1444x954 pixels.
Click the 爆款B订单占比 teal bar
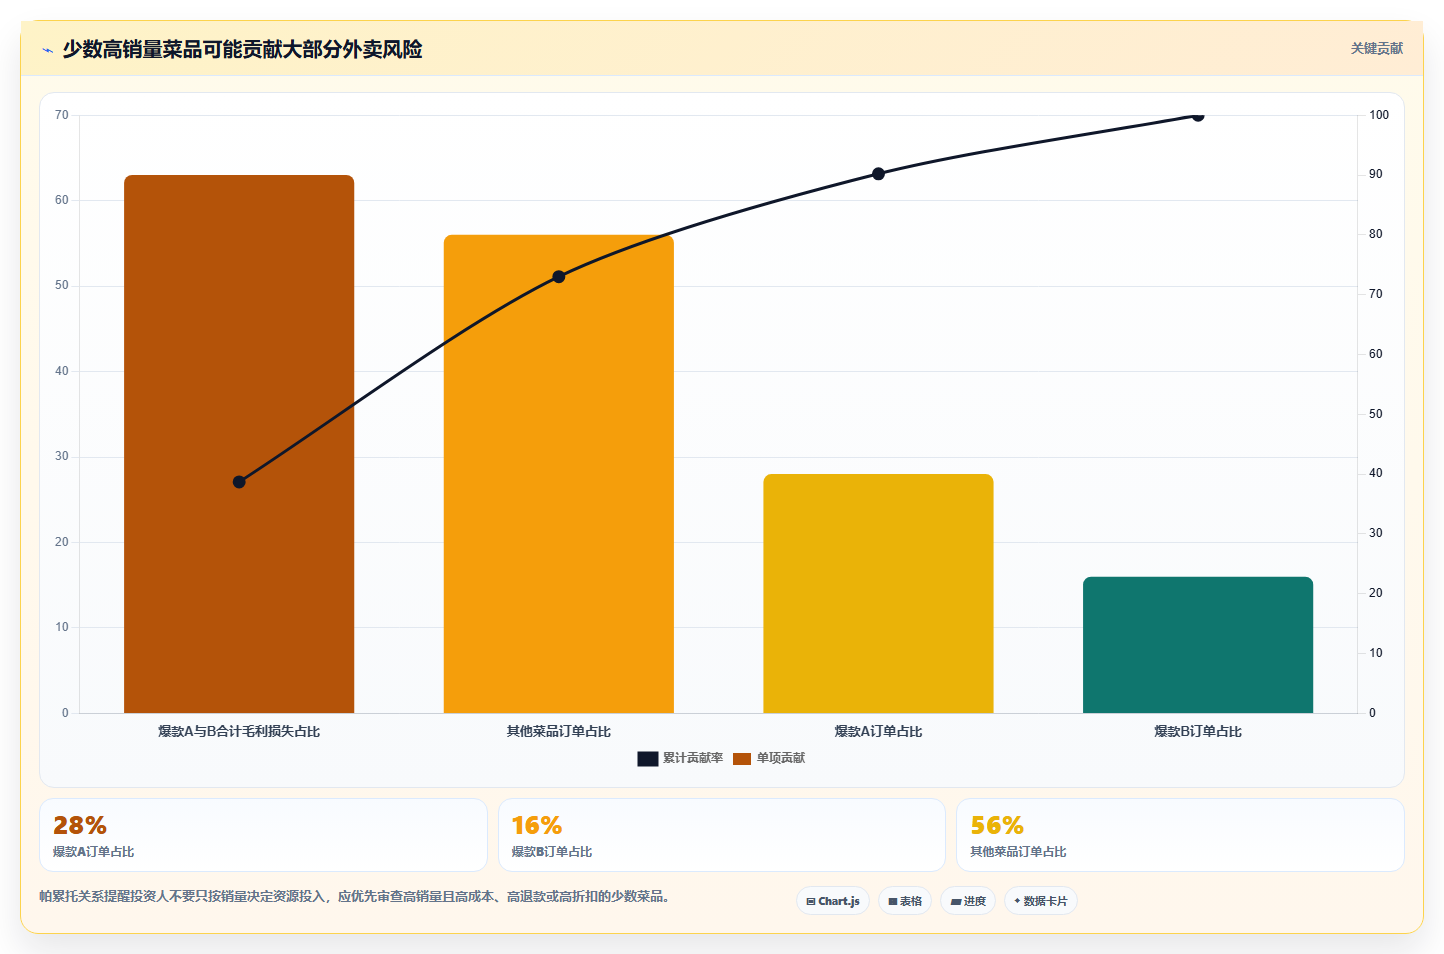coord(1198,645)
